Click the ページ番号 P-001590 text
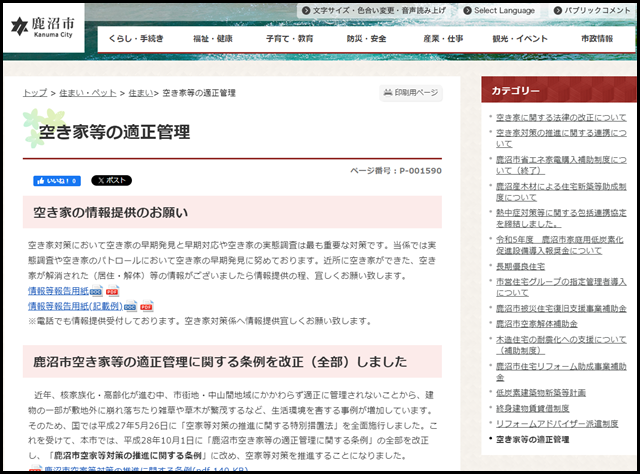Screen dimensions: 640x474 tap(396, 171)
